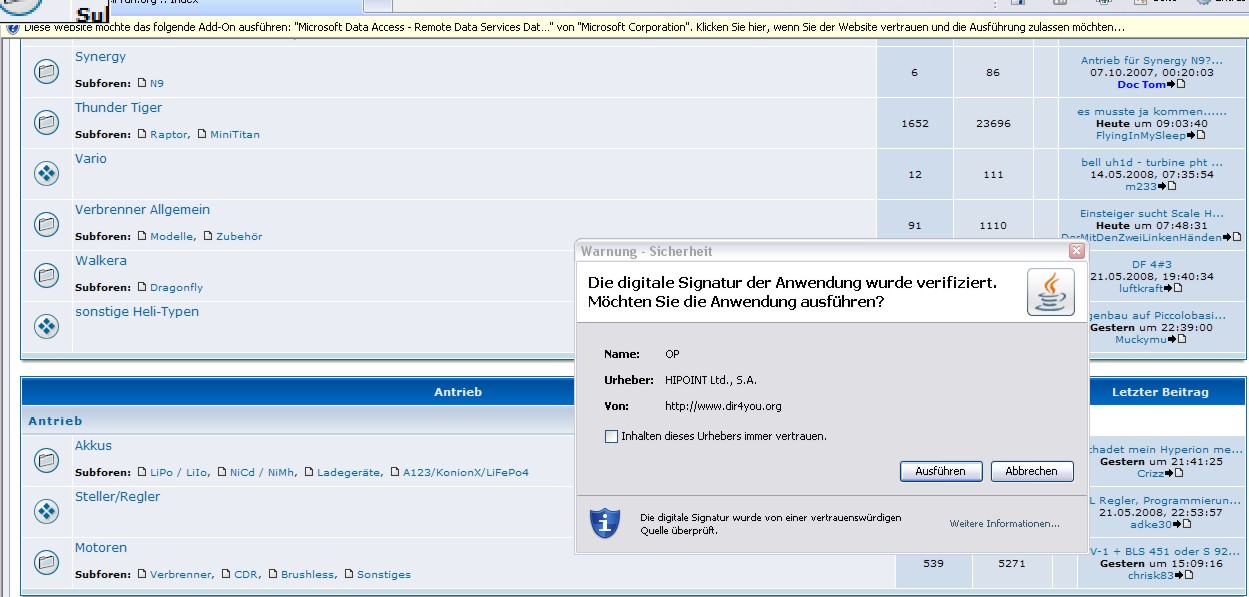
Task: Click last-post arrow icon beside adke30
Action: 1182,524
